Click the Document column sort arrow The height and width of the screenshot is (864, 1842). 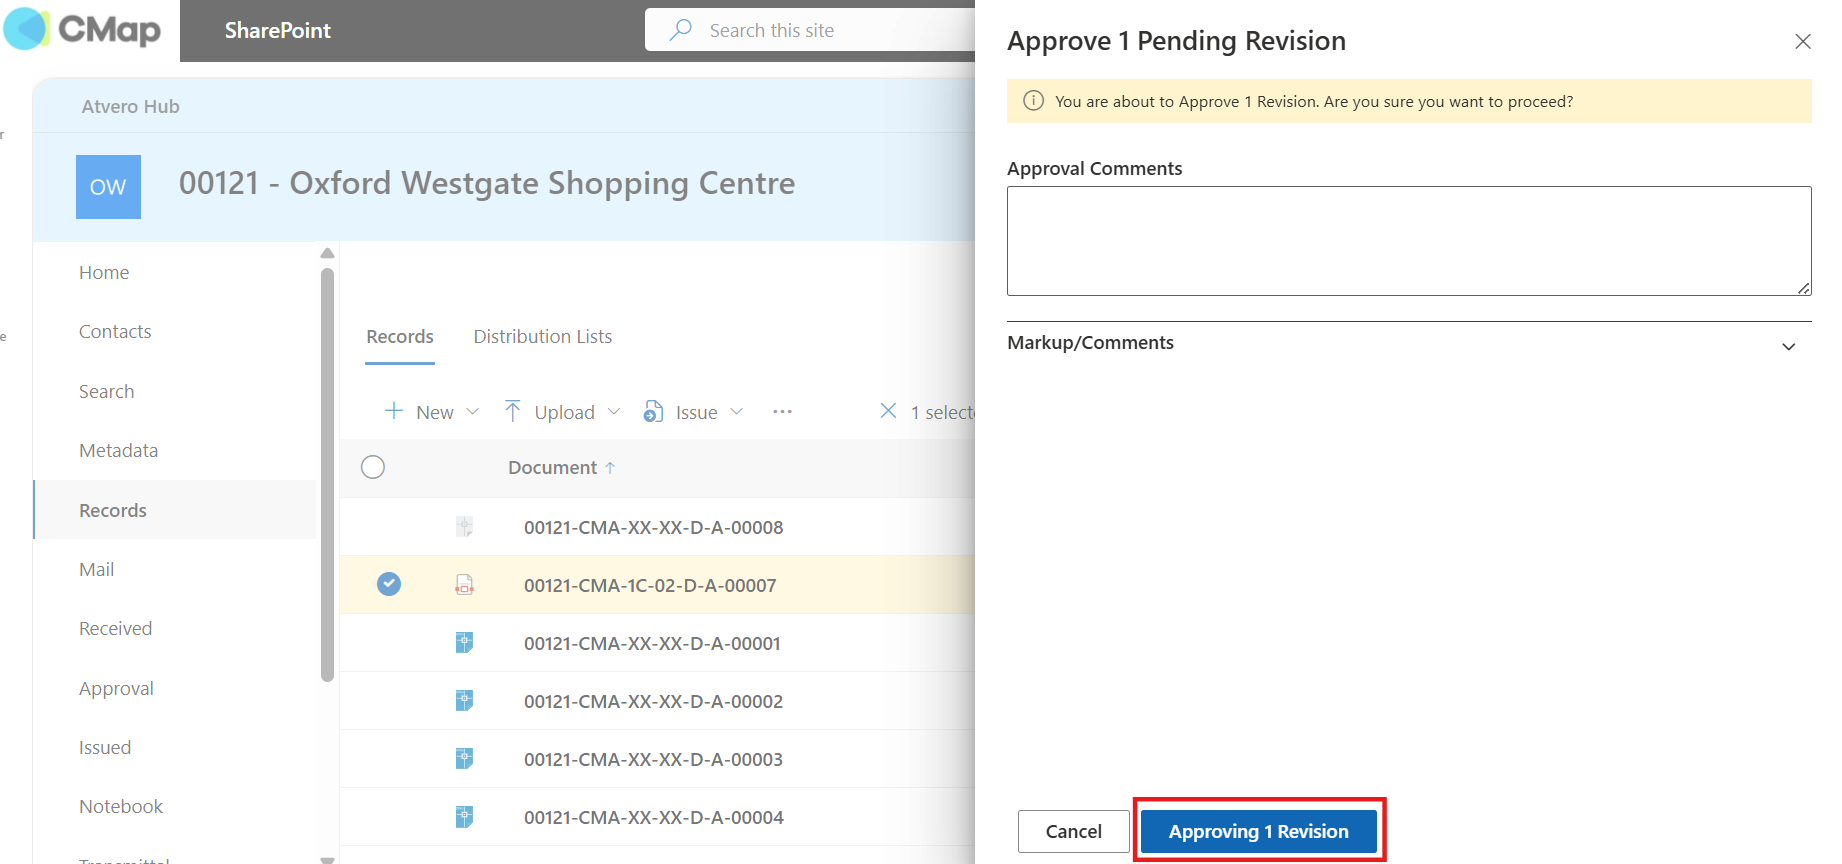pos(610,467)
